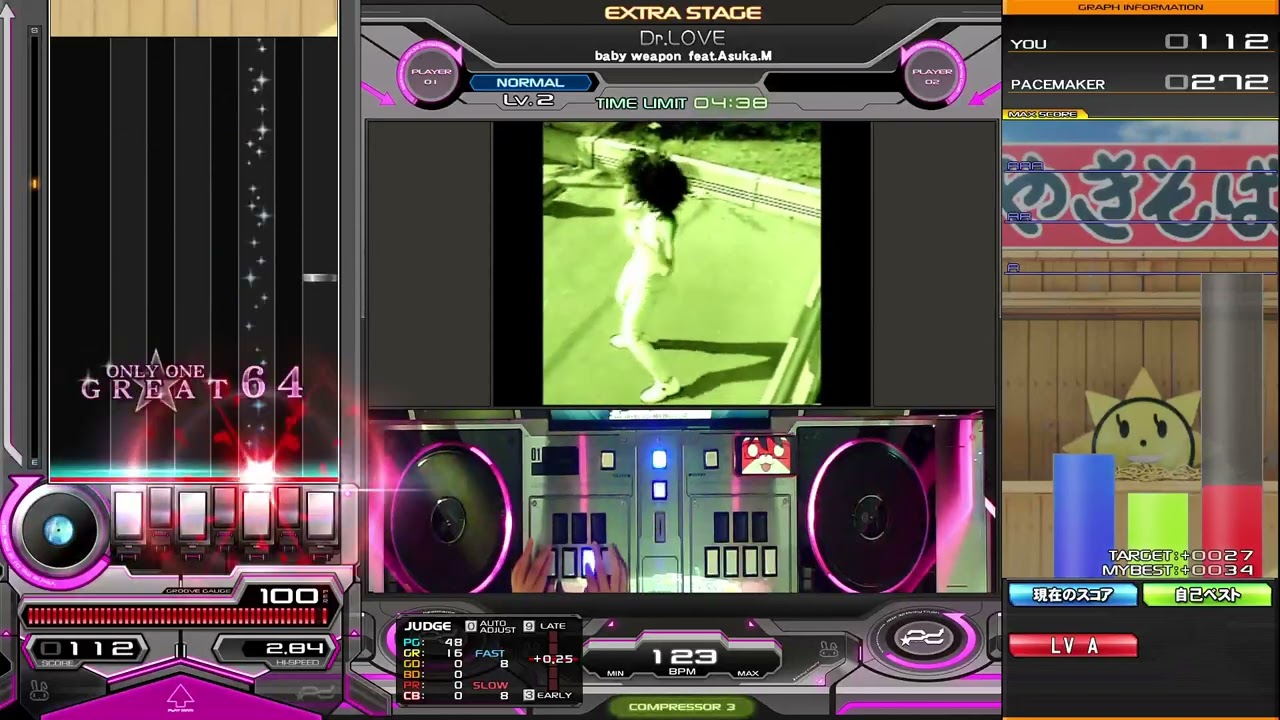Click the FAST 8 counter
Image resolution: width=1280 pixels, height=720 pixels.
tap(491, 659)
